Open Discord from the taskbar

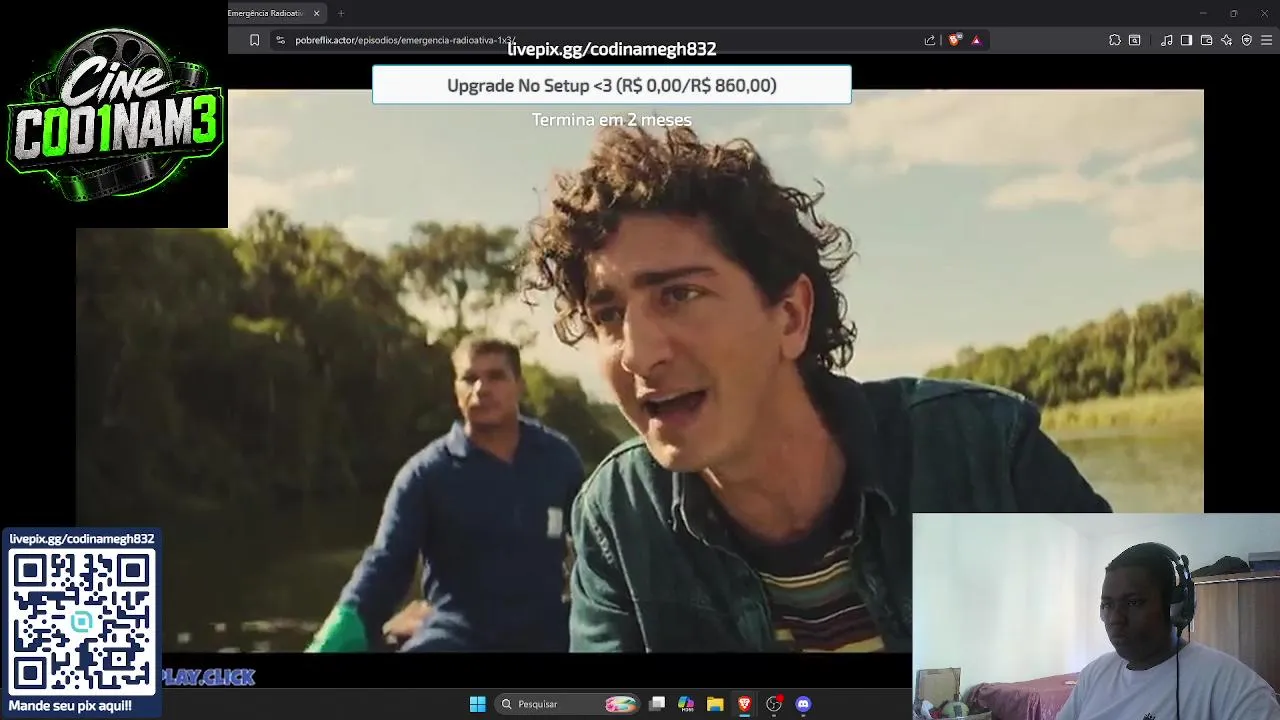pyautogui.click(x=803, y=704)
